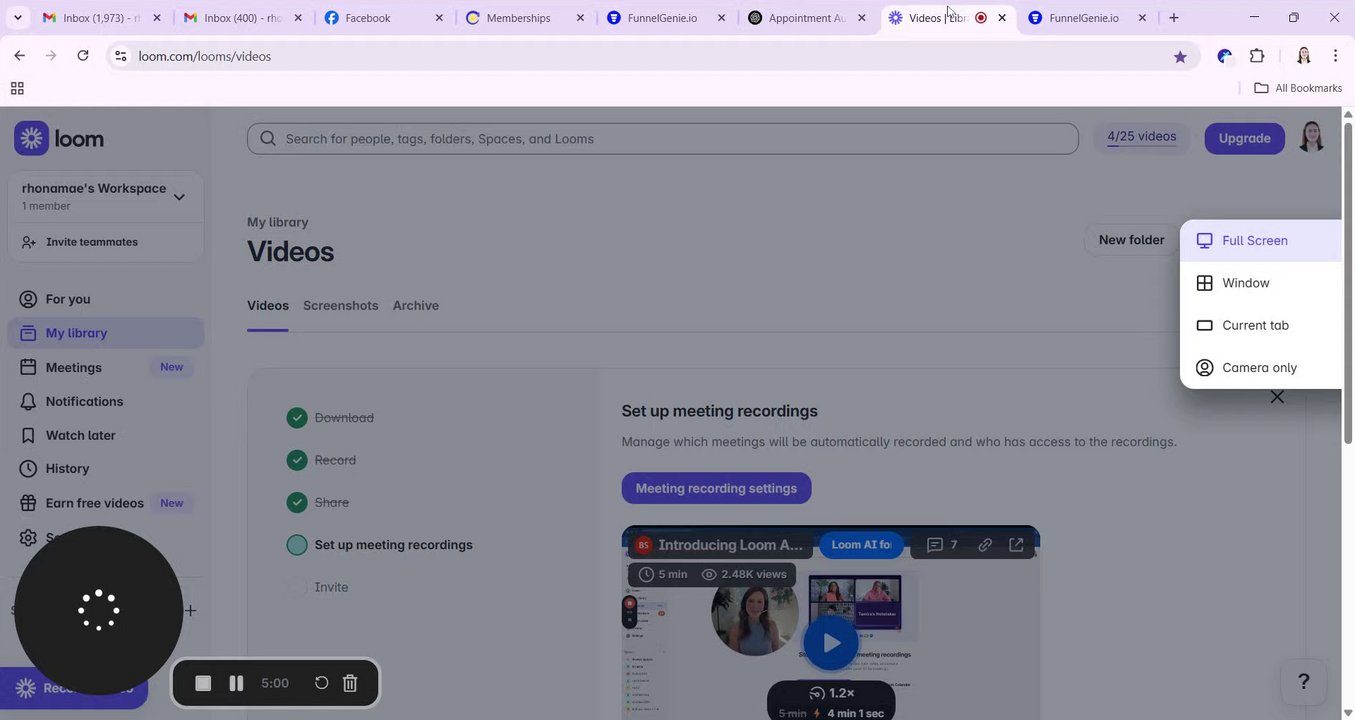Change the 1.2× playback speed
This screenshot has width=1355, height=720.
tap(832, 693)
